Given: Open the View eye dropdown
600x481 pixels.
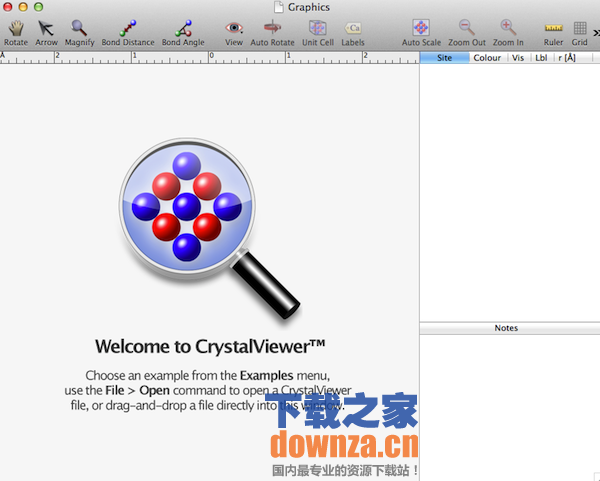Looking at the screenshot, I should (x=234, y=33).
